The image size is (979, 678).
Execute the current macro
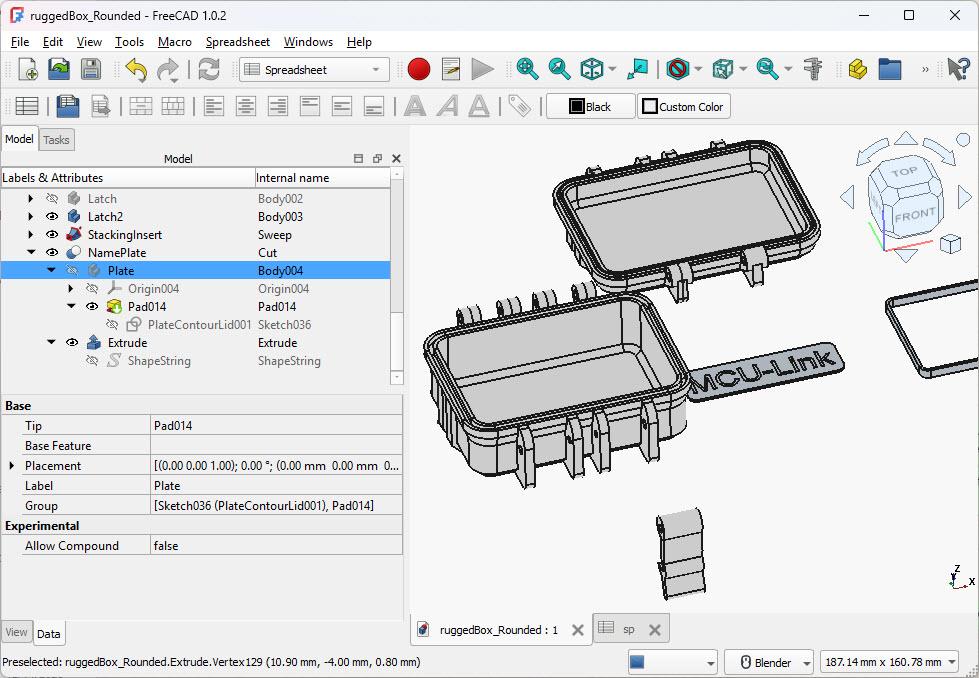point(483,69)
